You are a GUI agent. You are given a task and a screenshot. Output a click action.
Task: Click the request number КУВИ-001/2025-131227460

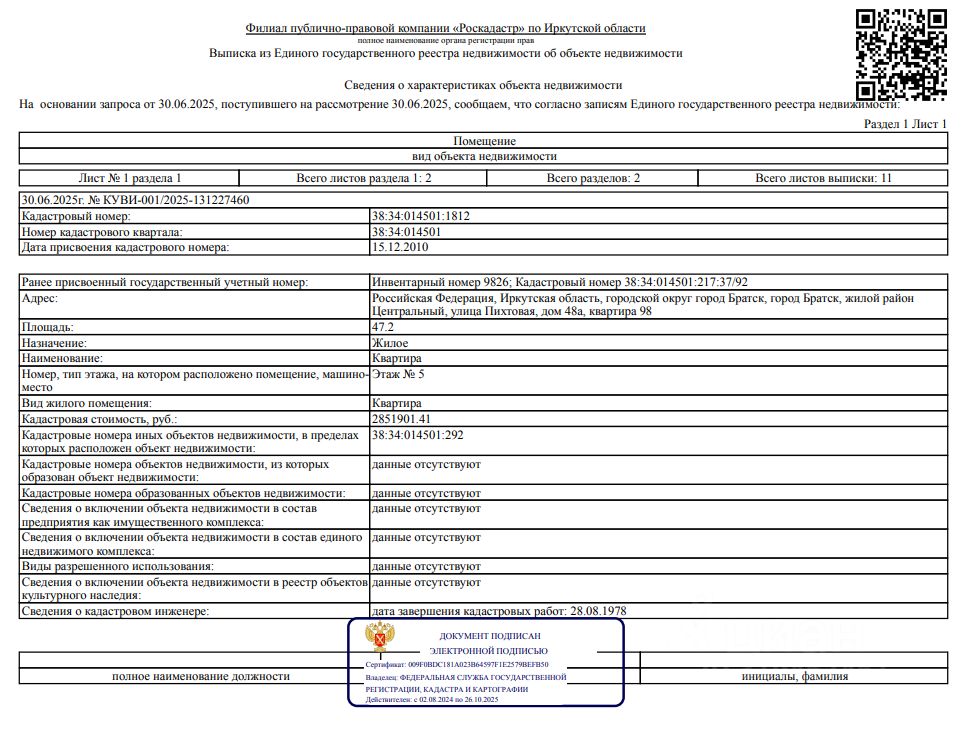[x=176, y=200]
